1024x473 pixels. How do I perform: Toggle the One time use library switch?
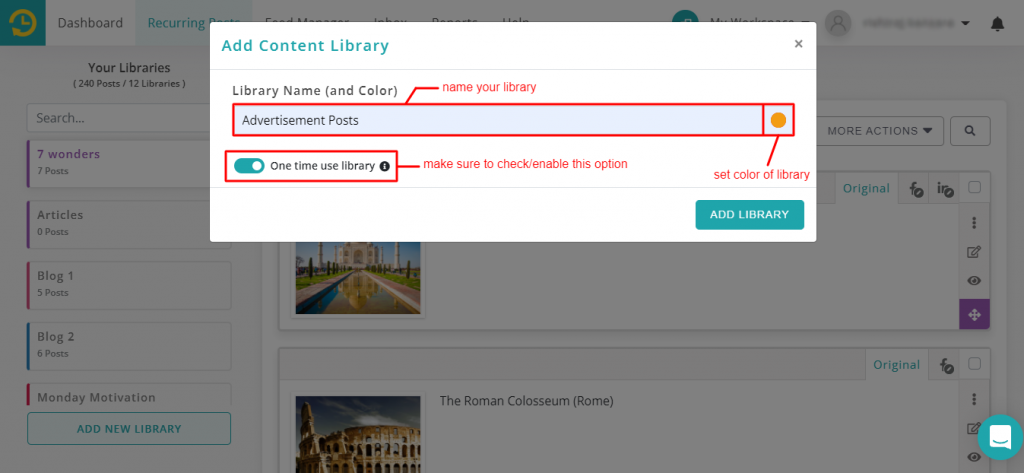pos(249,166)
